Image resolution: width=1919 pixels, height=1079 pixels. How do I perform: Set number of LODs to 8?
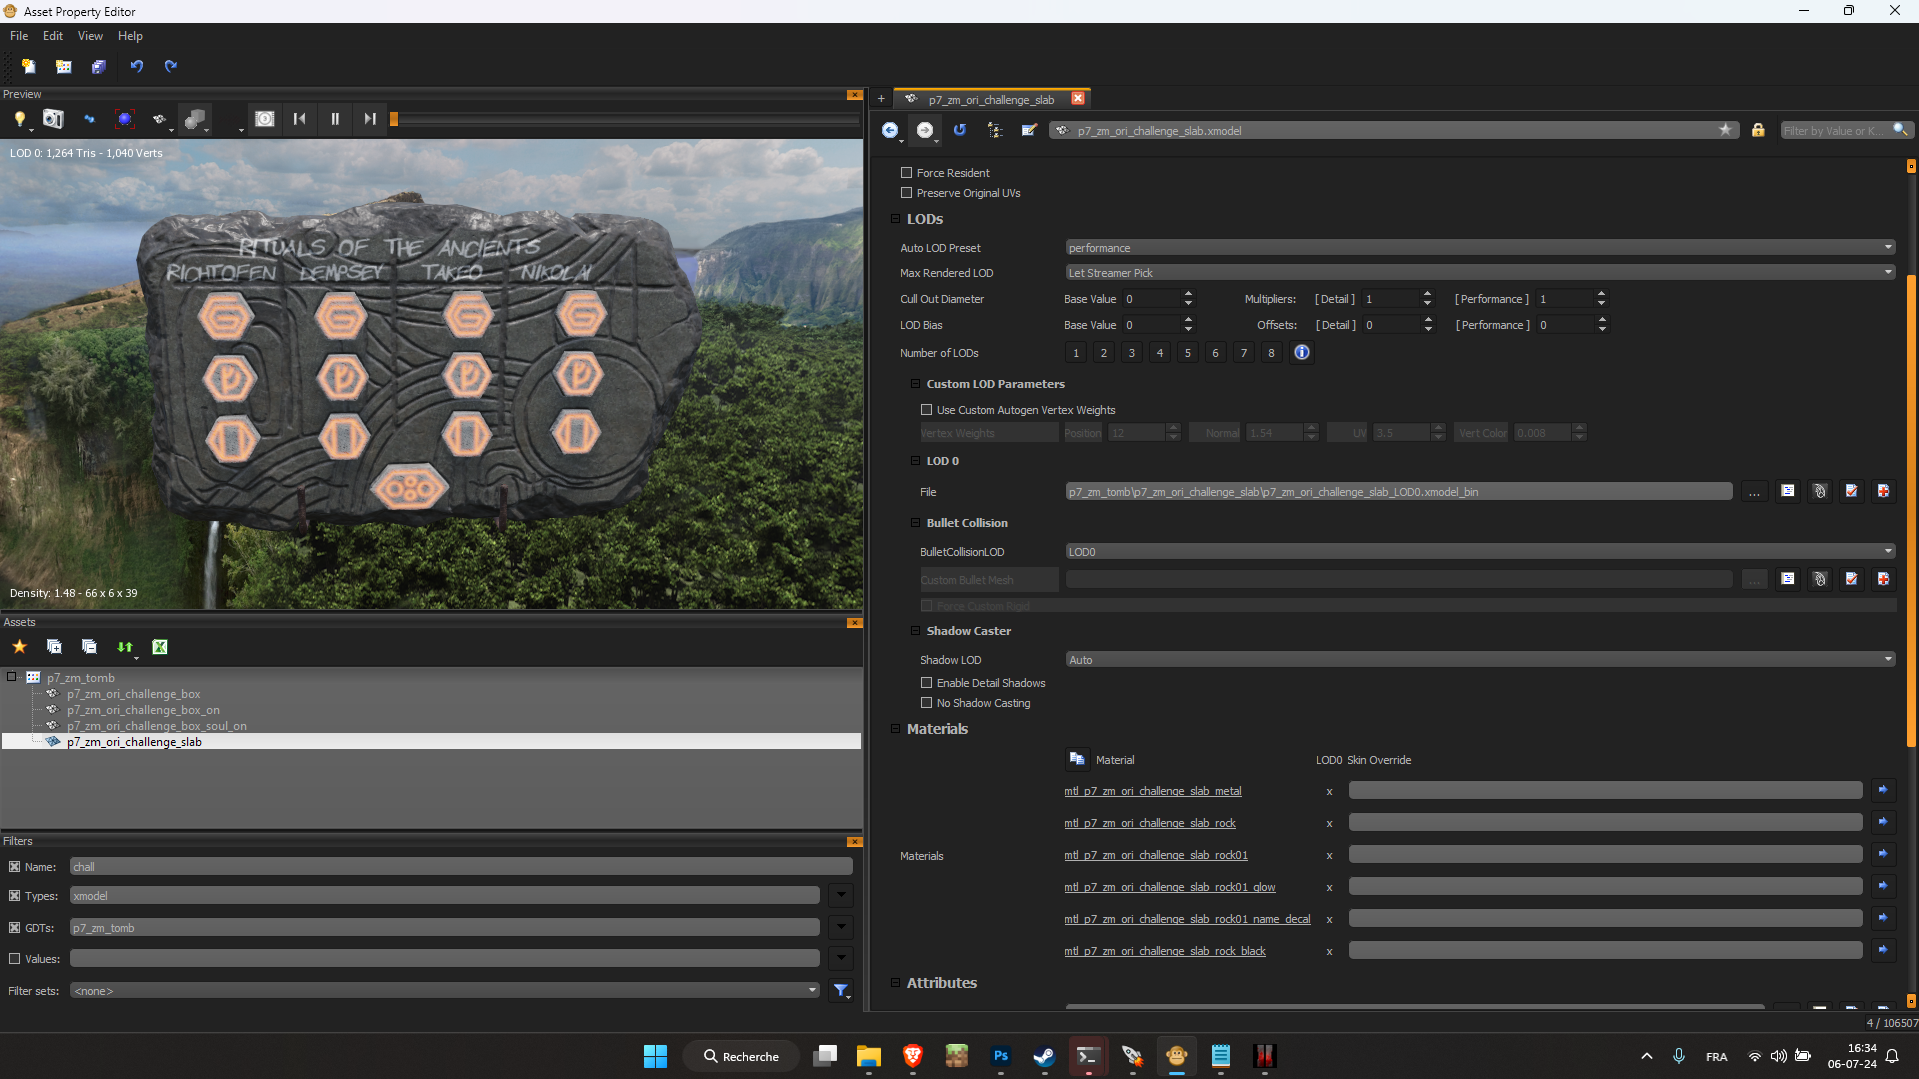point(1271,353)
